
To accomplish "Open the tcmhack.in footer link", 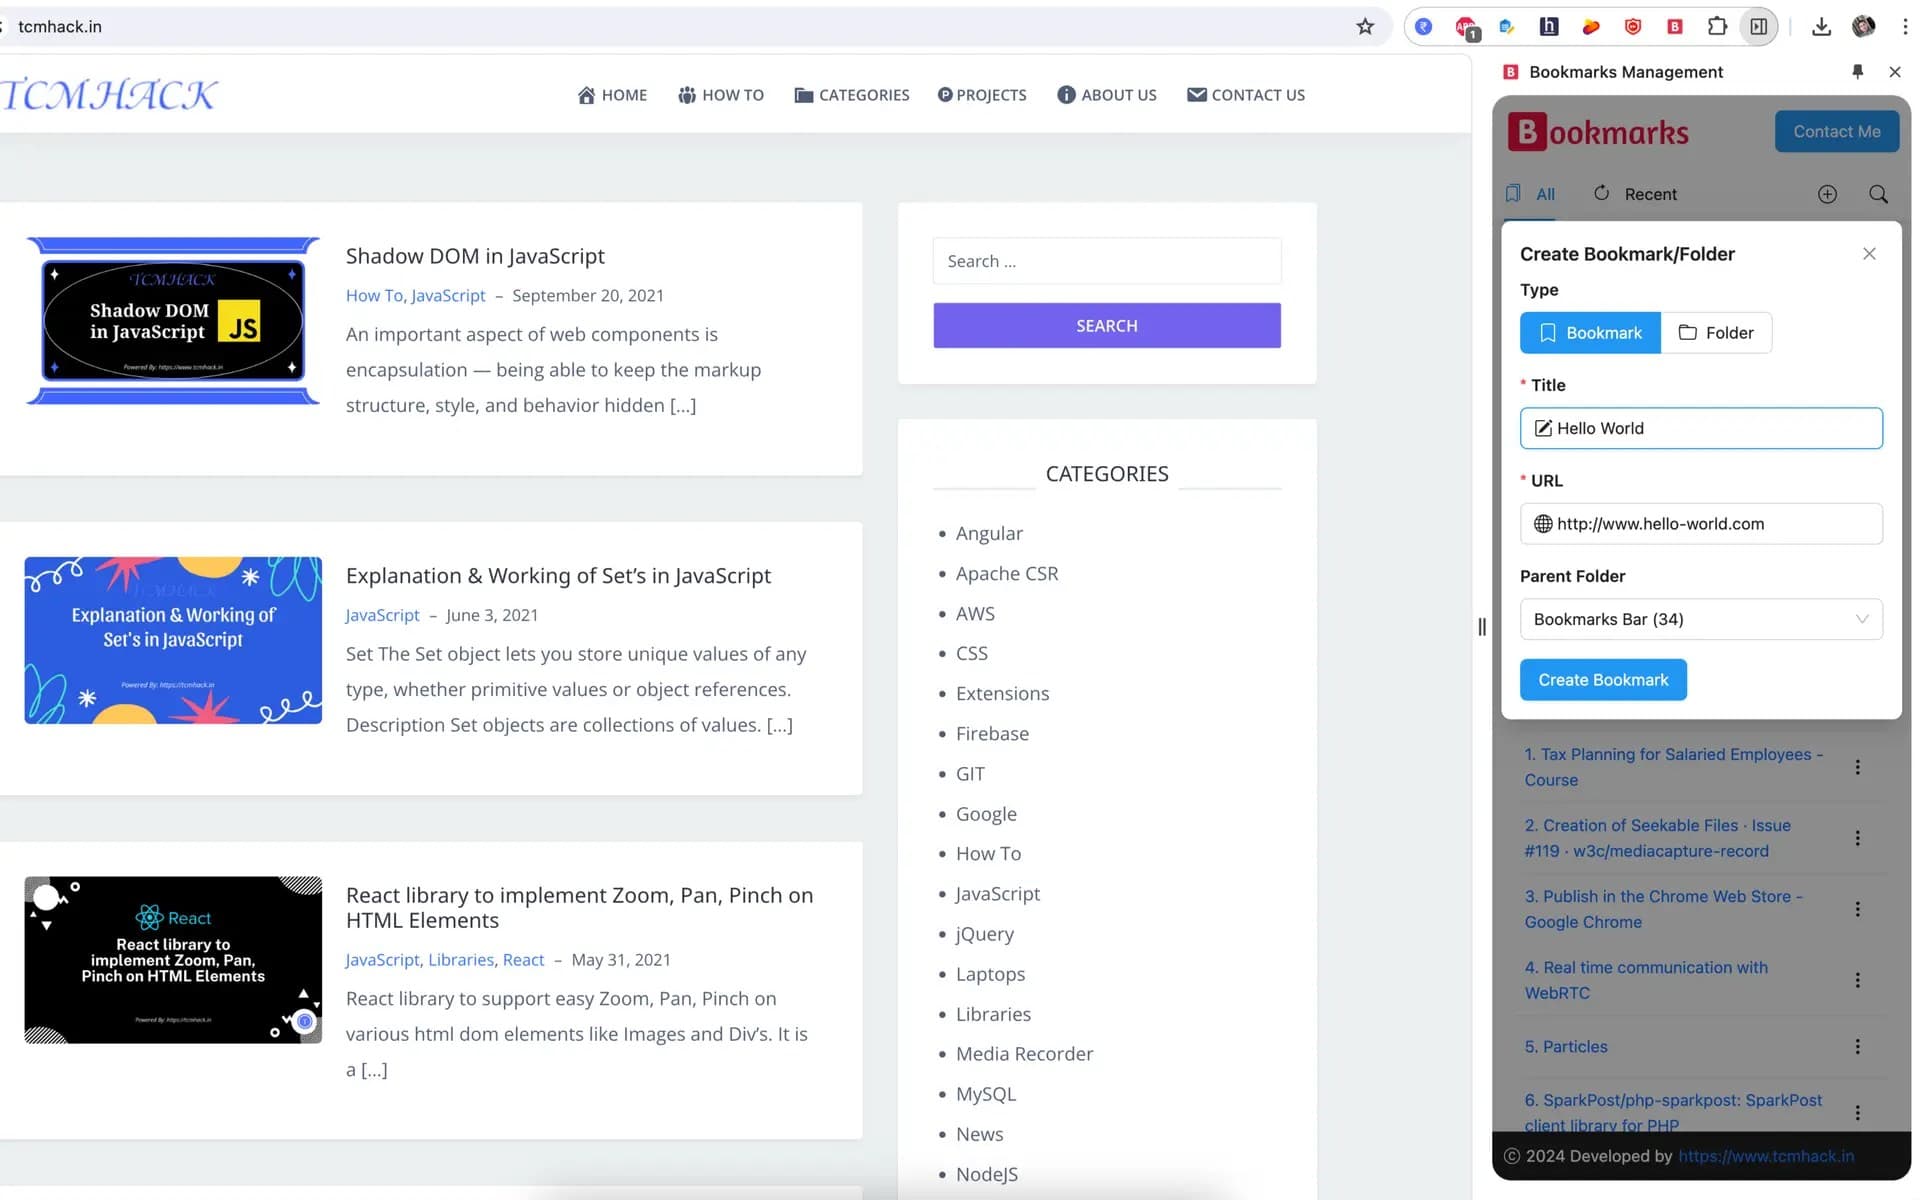I will (x=1765, y=1156).
